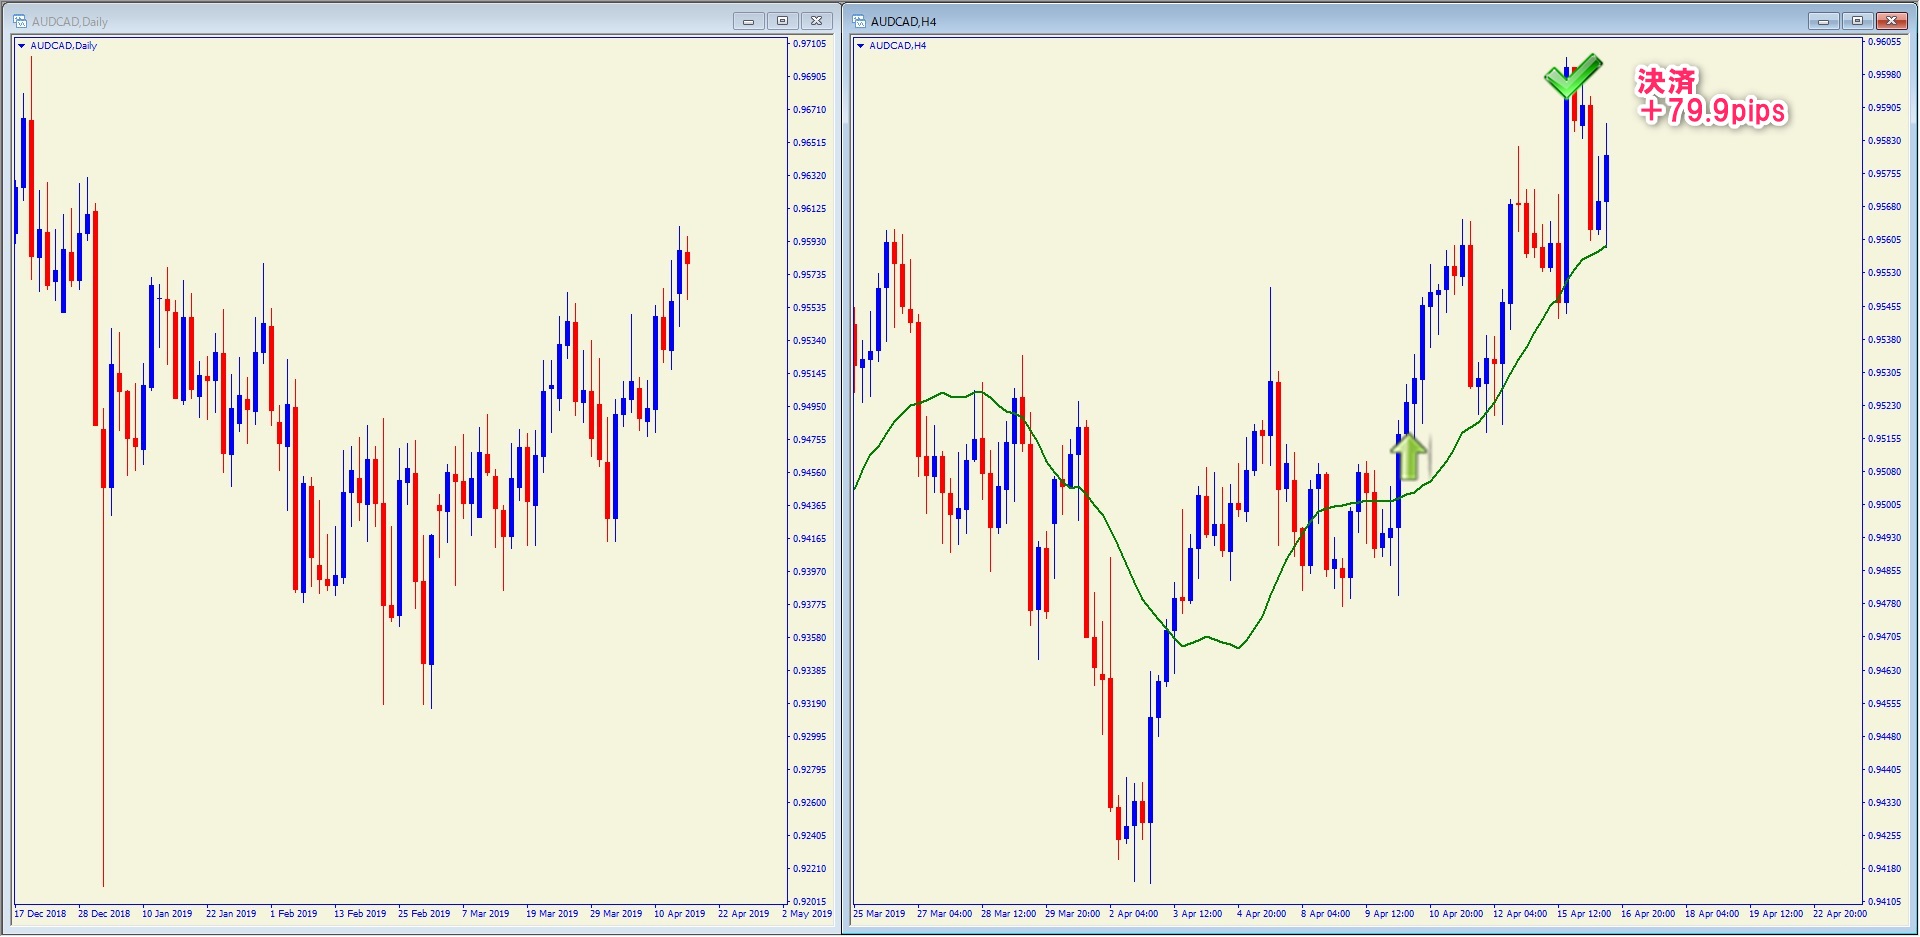Click the 12 Apr 04:00 time label
The image size is (1920, 937).
1520,914
